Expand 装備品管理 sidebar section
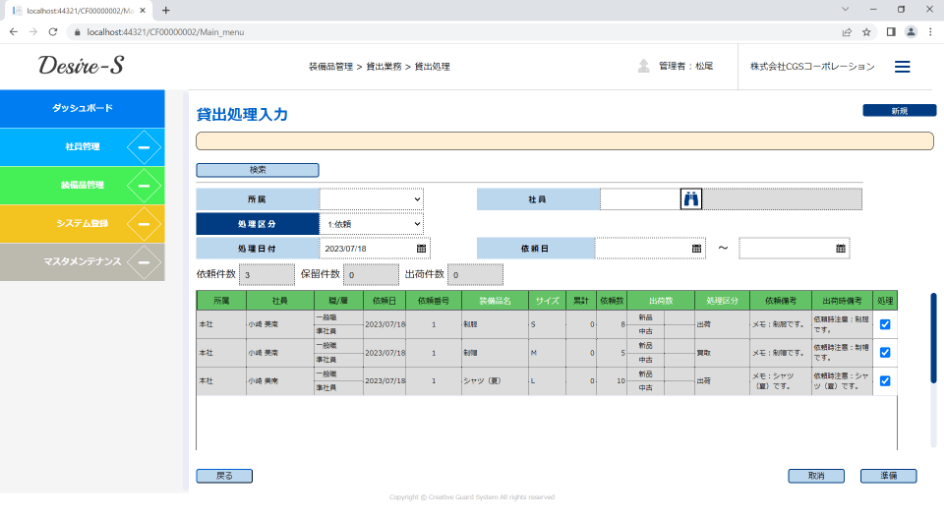 point(144,186)
